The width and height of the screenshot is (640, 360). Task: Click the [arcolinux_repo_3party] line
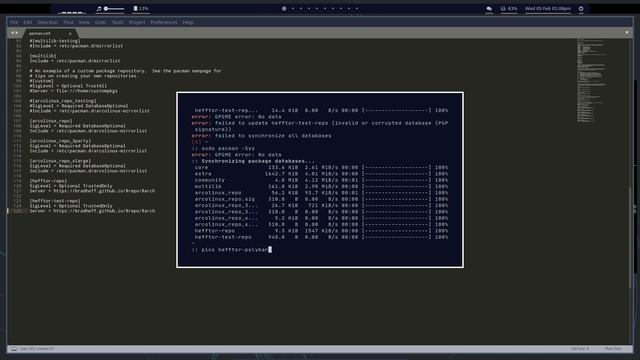60,141
